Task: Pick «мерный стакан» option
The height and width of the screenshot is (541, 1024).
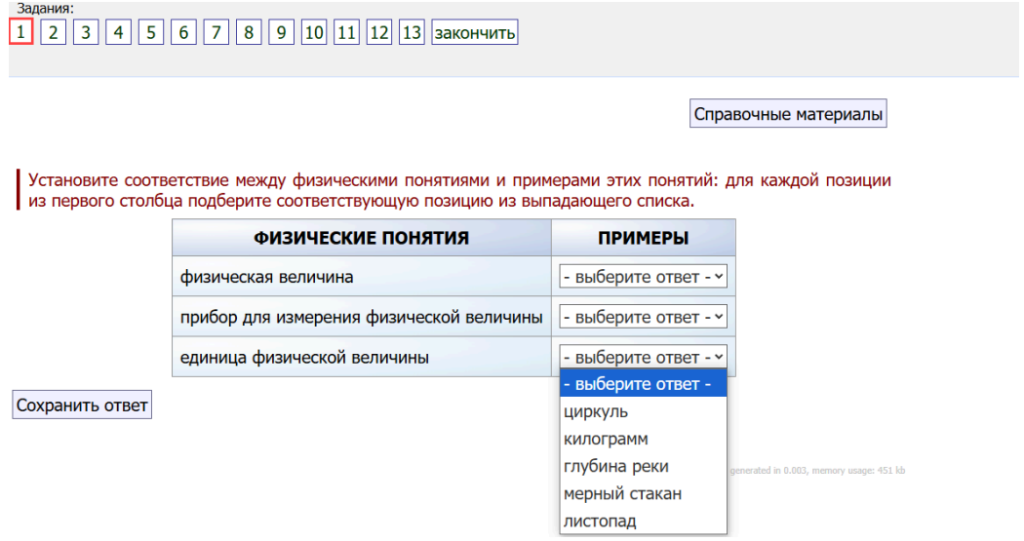Action: pyautogui.click(x=622, y=494)
